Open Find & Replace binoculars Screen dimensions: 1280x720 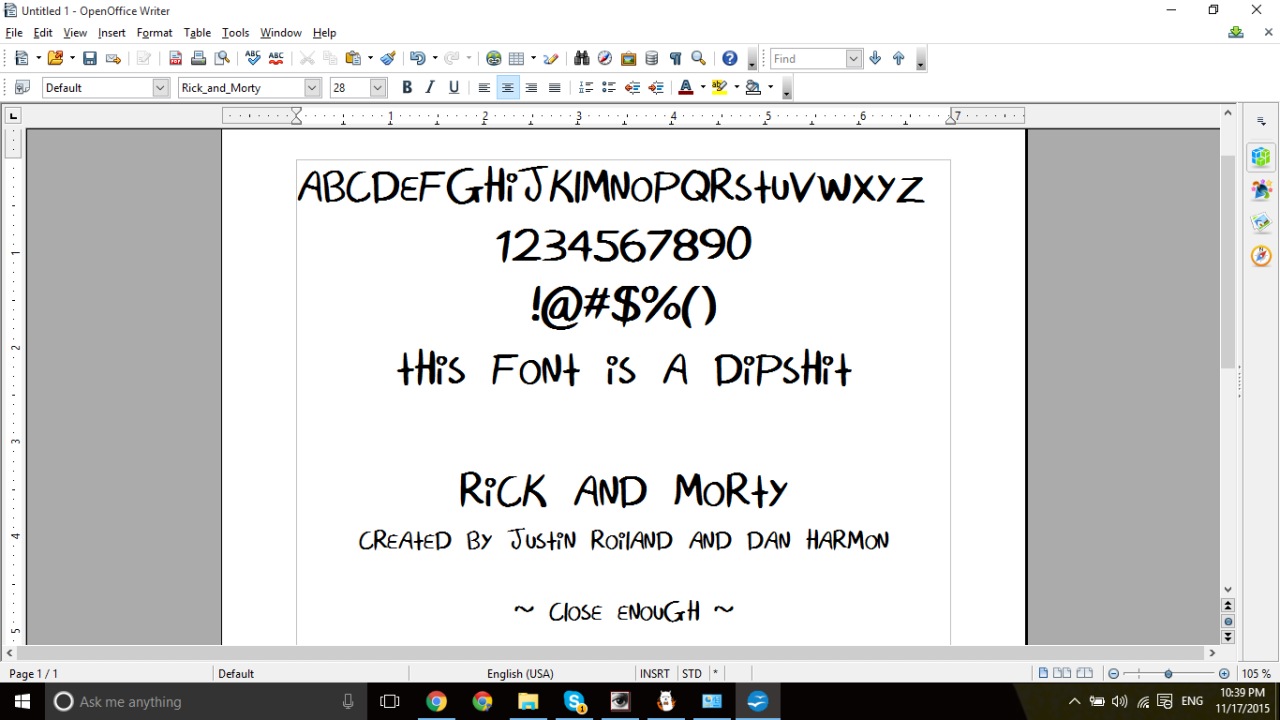coord(581,59)
